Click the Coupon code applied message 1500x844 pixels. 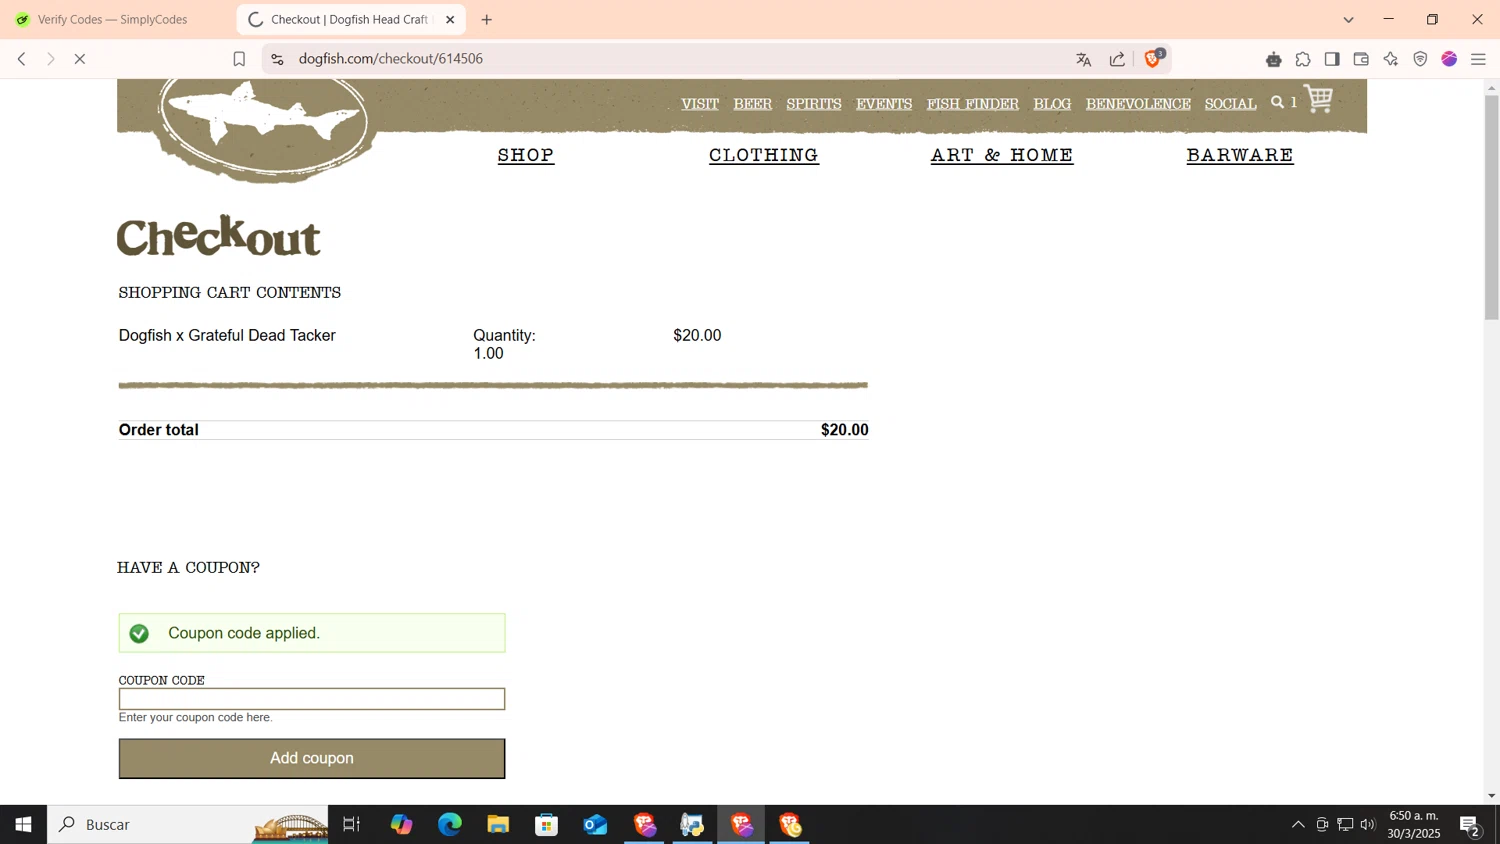point(312,633)
